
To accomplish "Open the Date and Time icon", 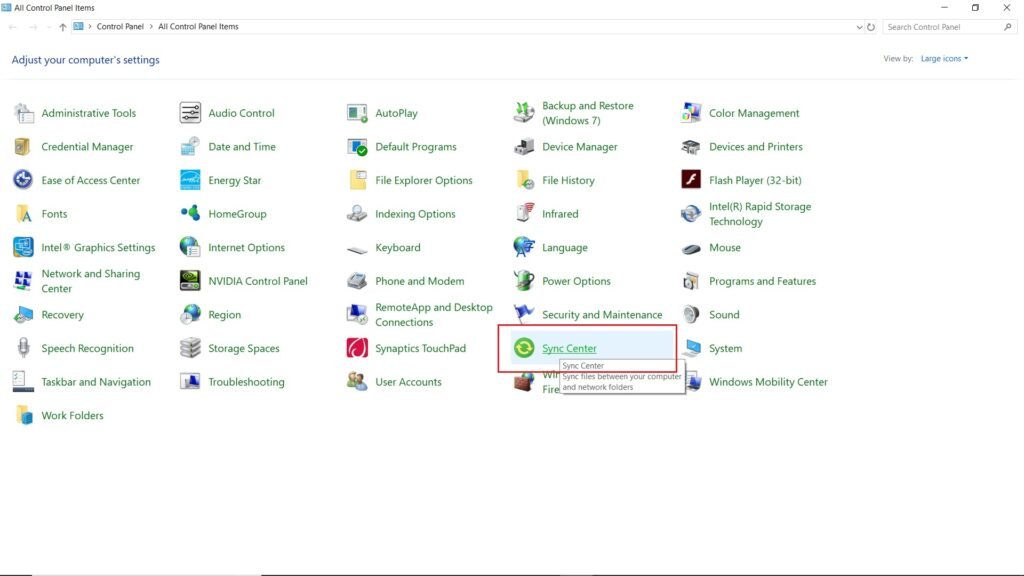I will (x=190, y=146).
